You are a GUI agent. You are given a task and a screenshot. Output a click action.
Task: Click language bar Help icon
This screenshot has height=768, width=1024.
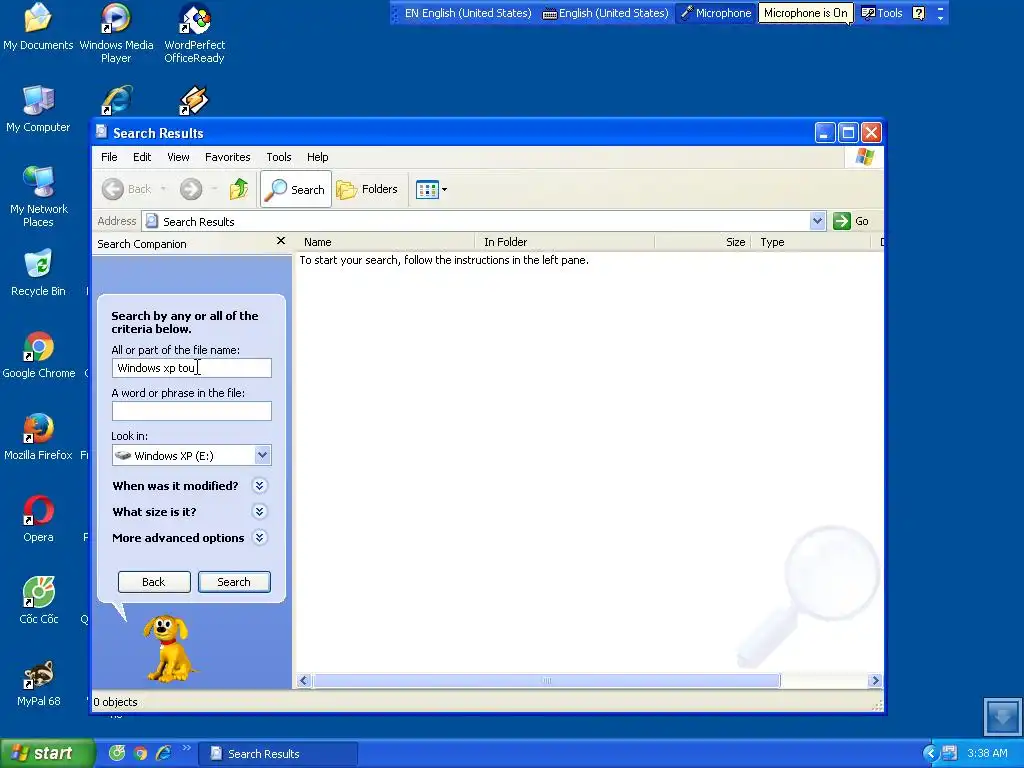click(x=918, y=13)
